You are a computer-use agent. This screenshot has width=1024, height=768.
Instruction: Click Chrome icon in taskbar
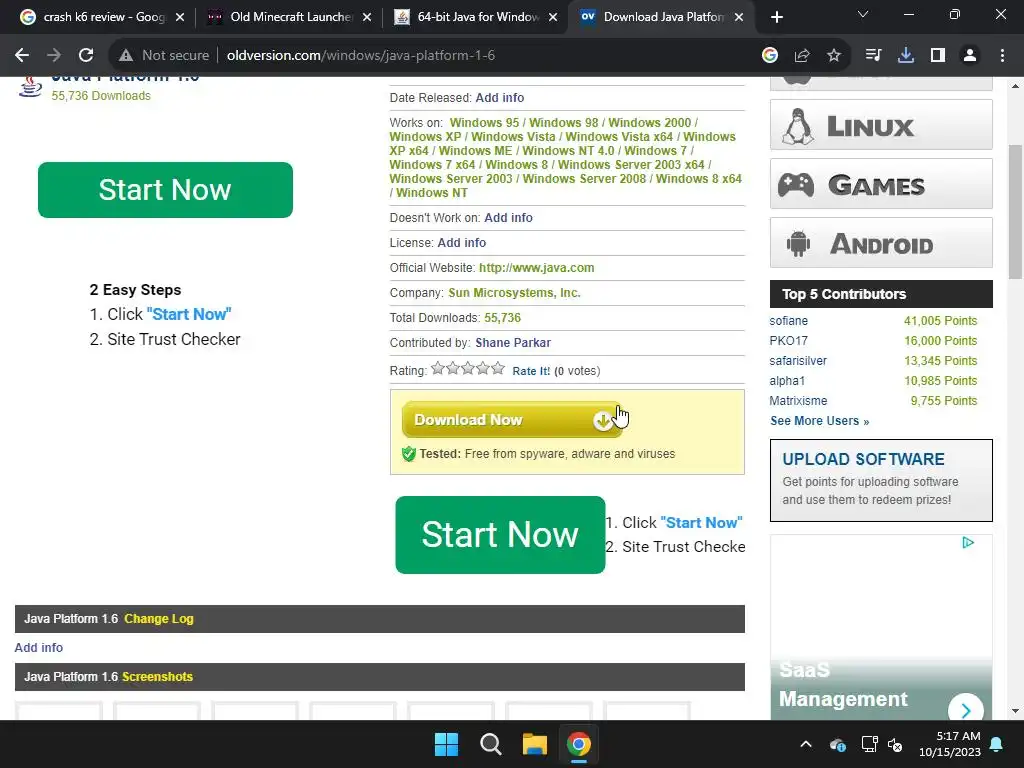579,744
